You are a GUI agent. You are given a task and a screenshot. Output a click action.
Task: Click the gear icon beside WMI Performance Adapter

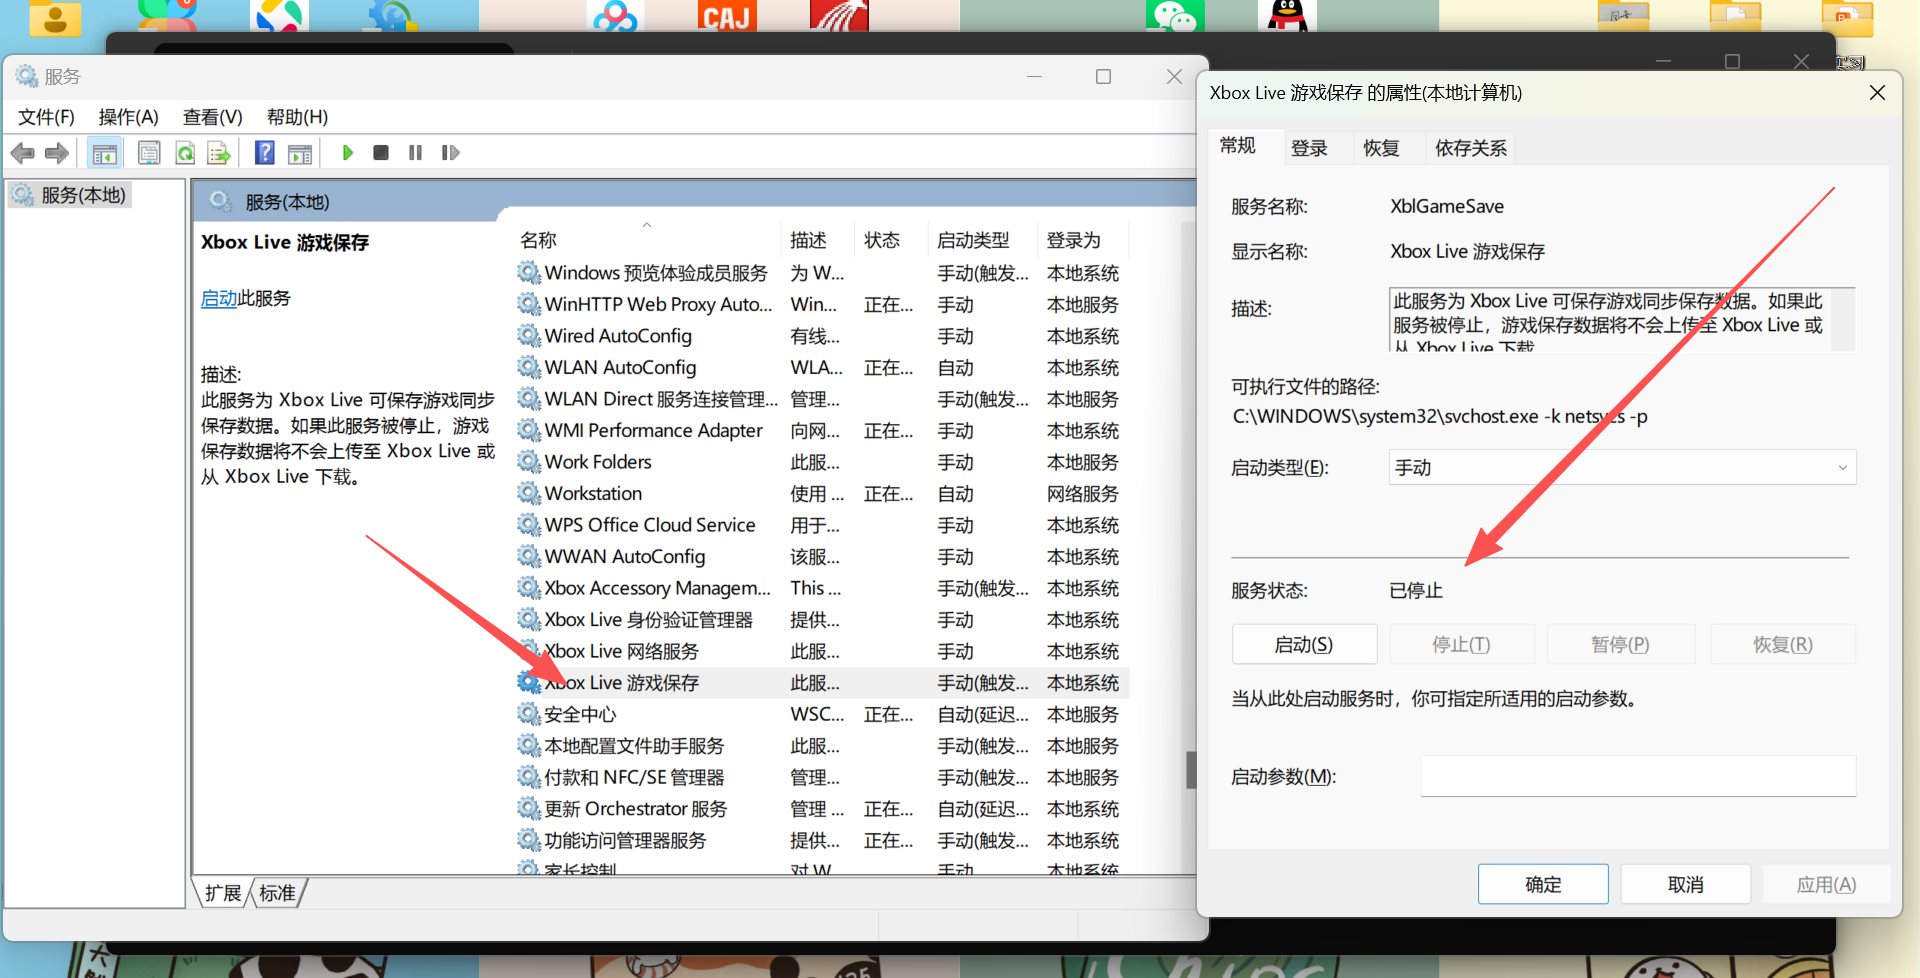529,430
